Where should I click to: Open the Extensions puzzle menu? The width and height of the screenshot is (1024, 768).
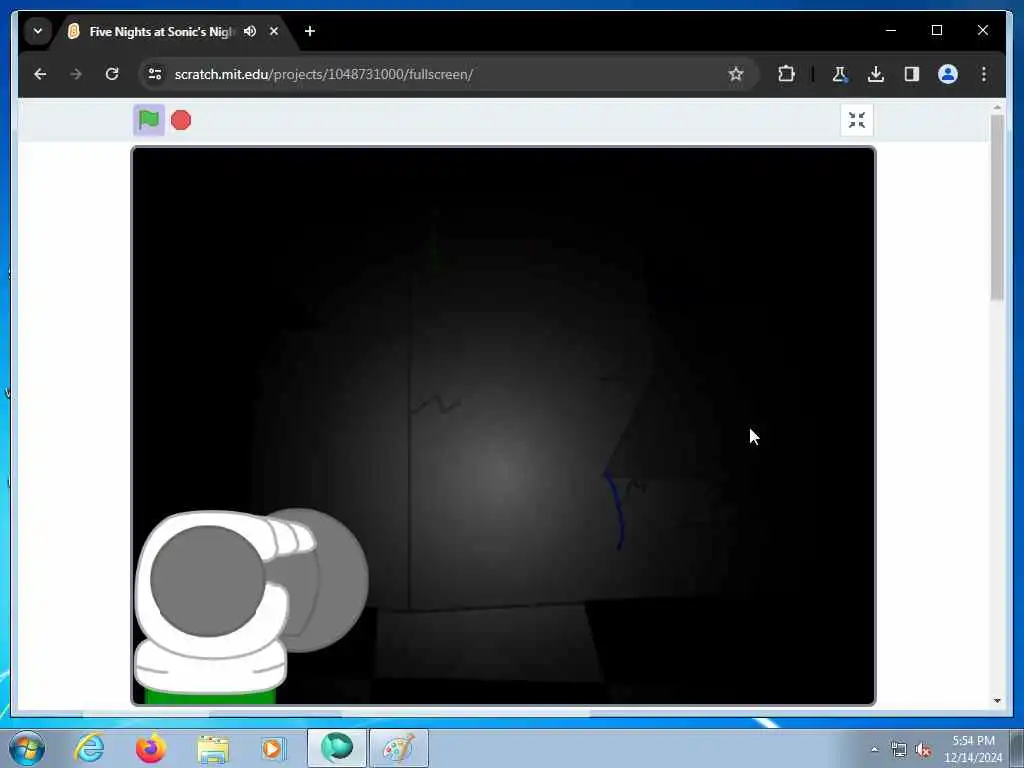[786, 74]
